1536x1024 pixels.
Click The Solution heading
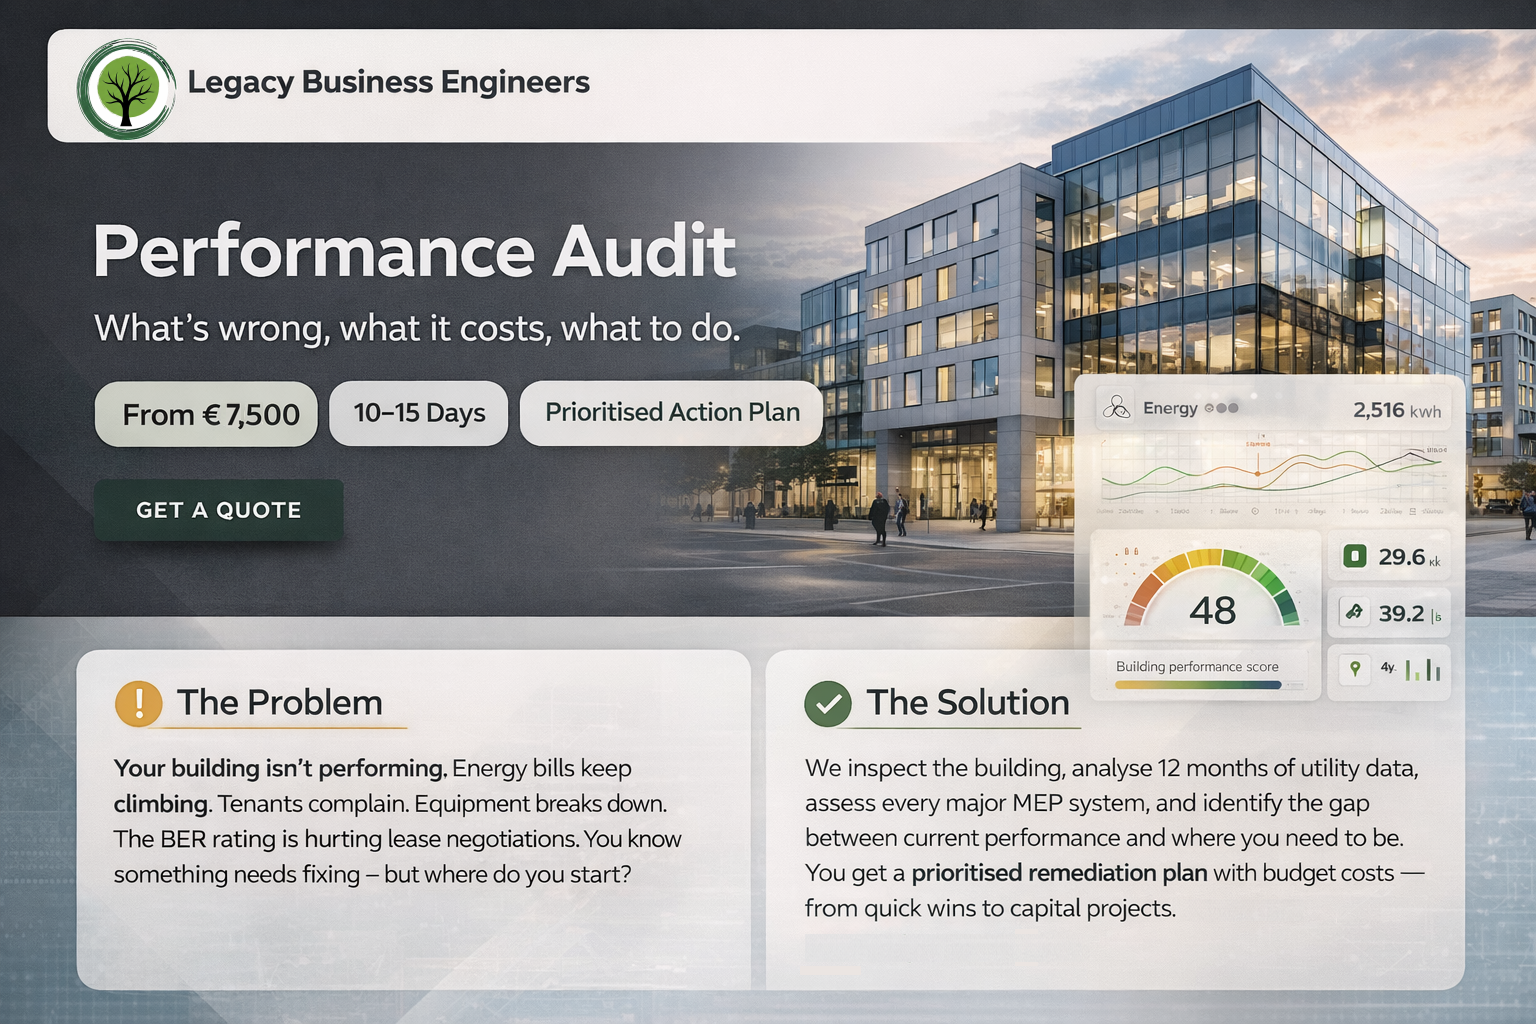pyautogui.click(x=967, y=703)
